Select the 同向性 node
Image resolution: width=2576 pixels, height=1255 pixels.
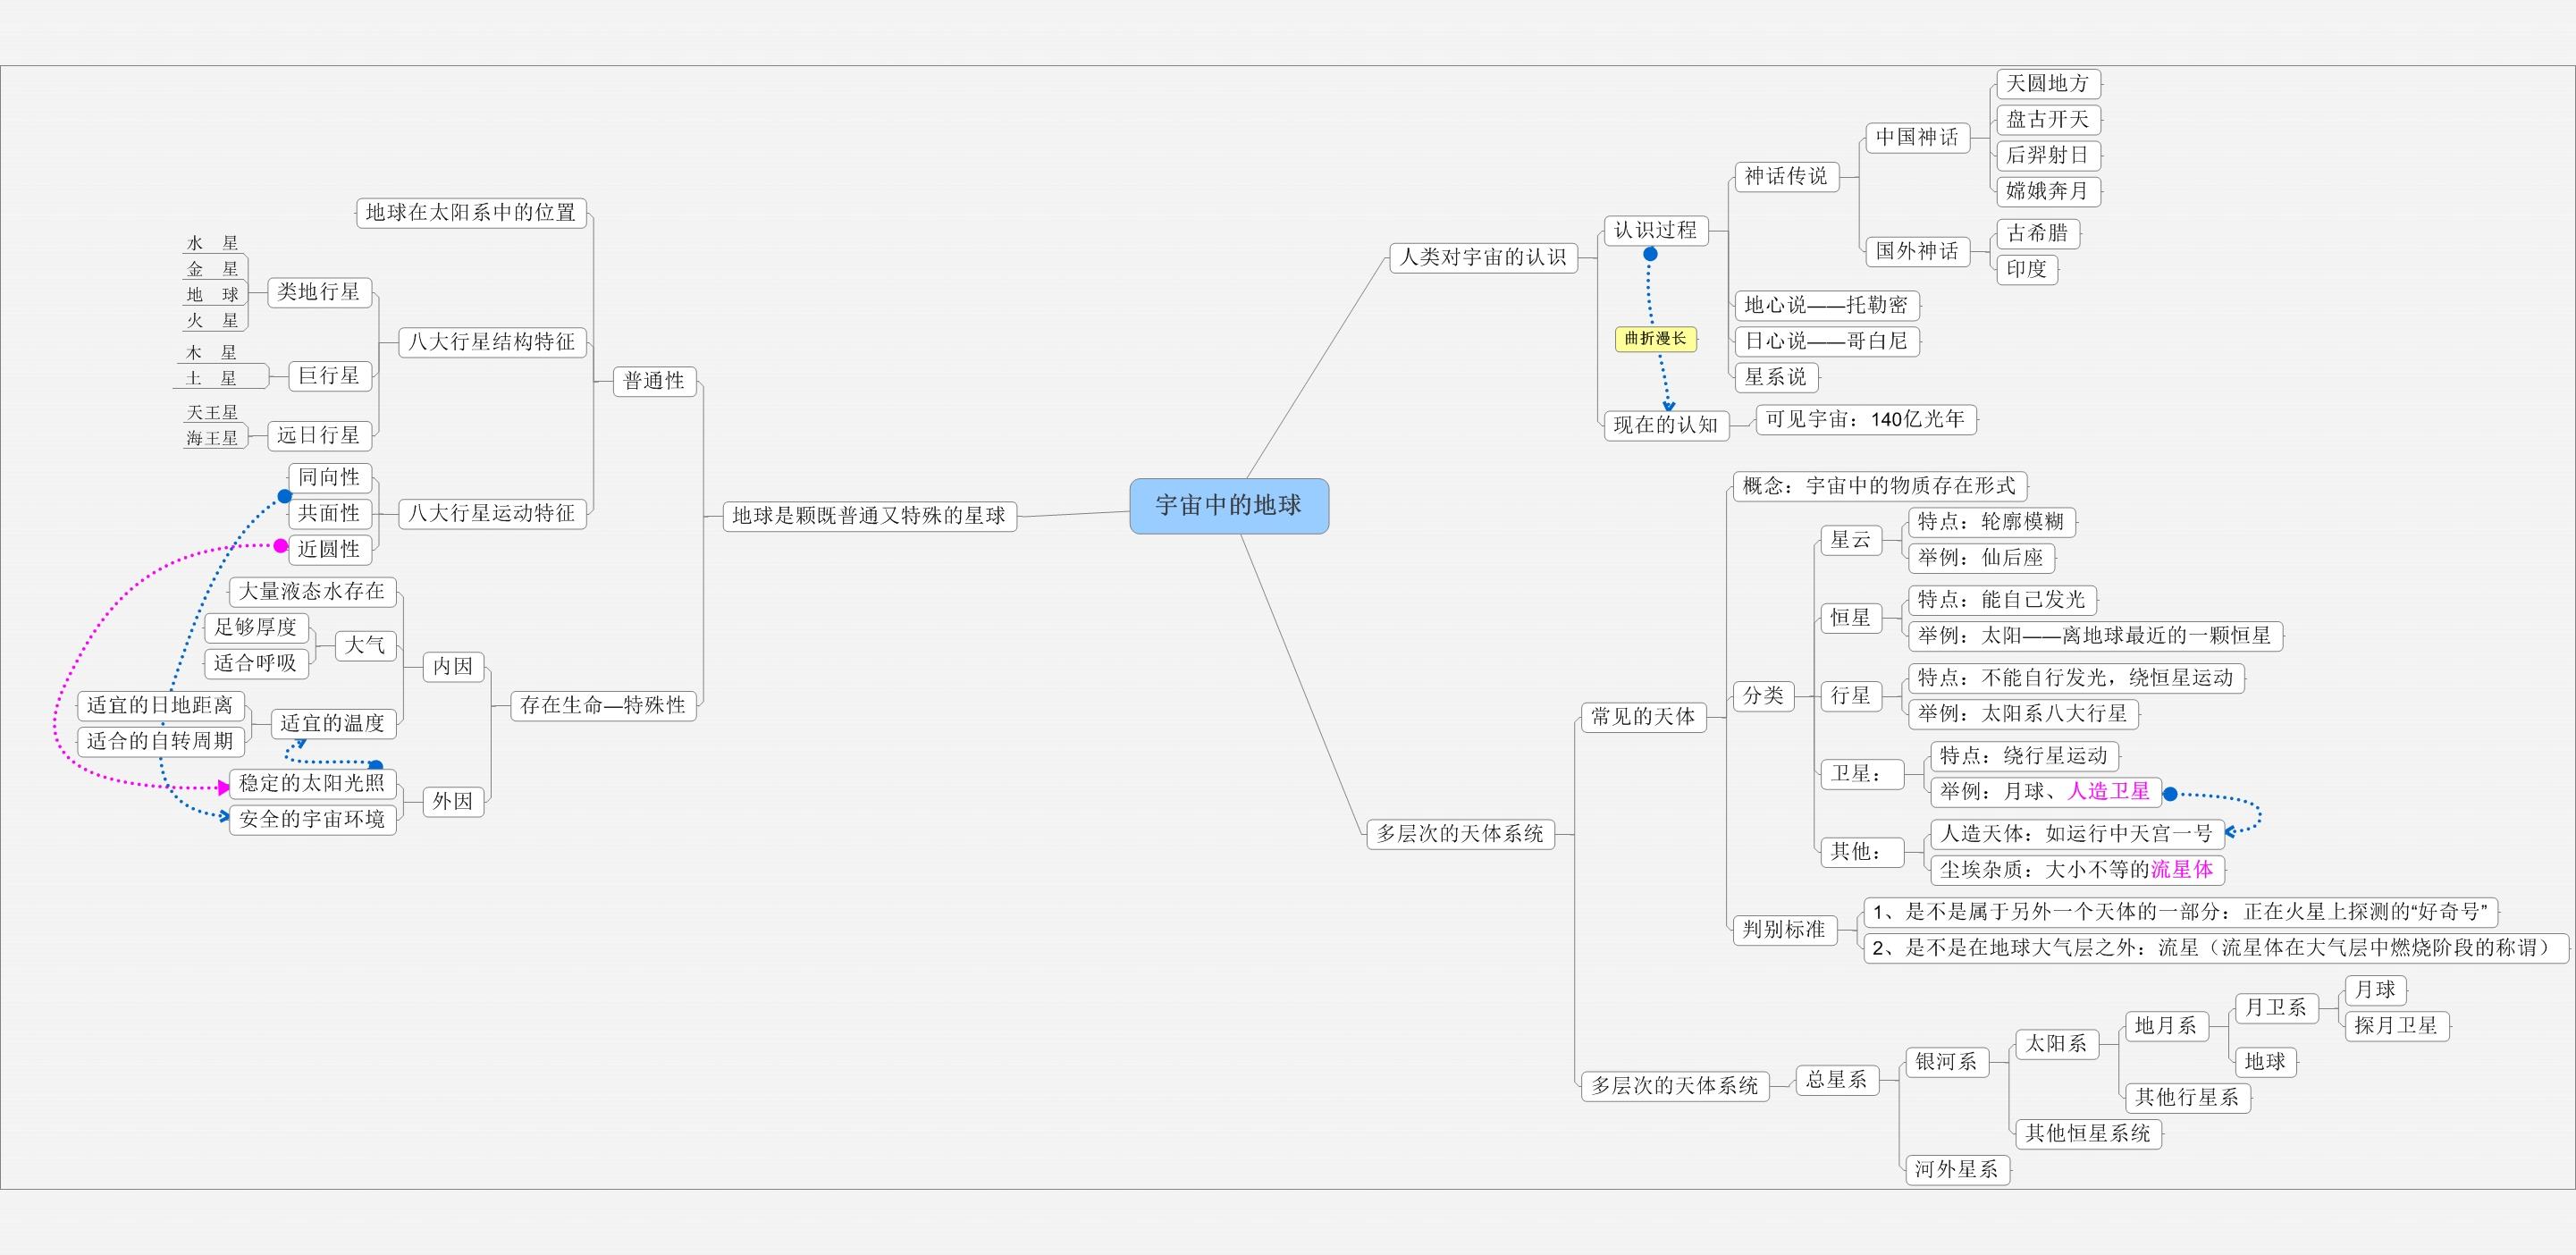[x=329, y=477]
